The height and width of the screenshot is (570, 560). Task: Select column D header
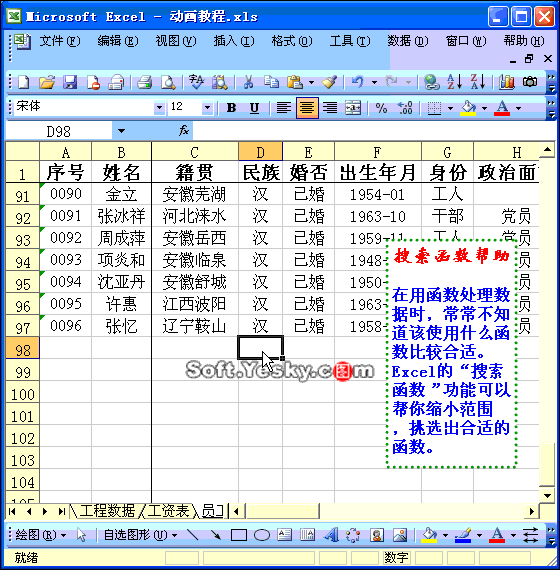pos(260,152)
